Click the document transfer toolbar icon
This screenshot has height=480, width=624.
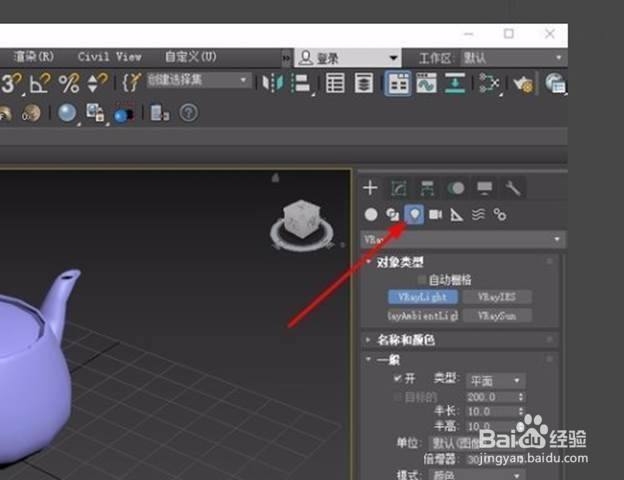pos(160,113)
